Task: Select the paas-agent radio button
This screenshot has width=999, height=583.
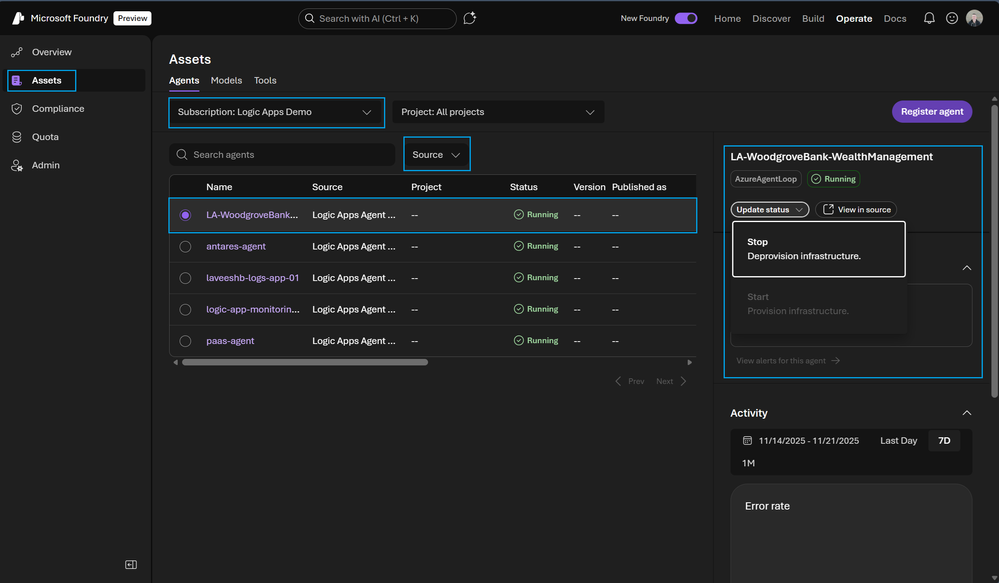Action: point(185,341)
